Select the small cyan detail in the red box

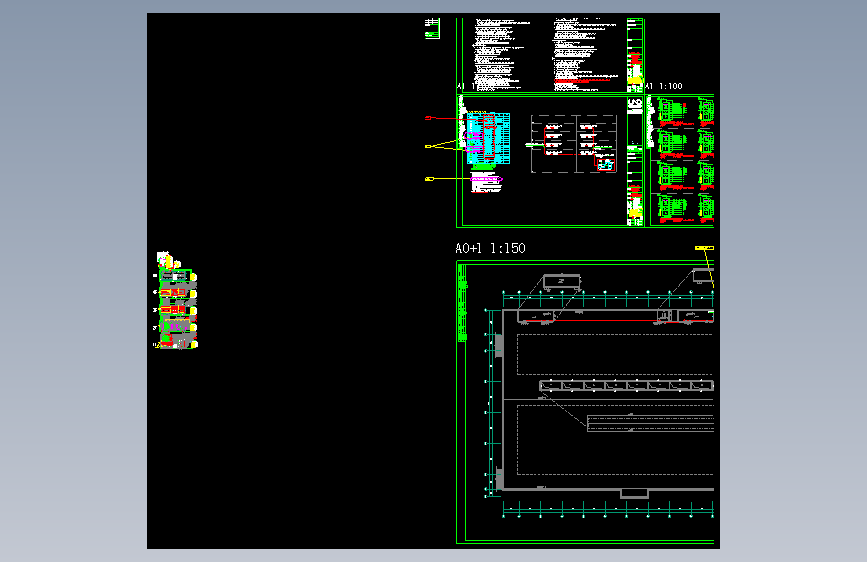click(605, 164)
